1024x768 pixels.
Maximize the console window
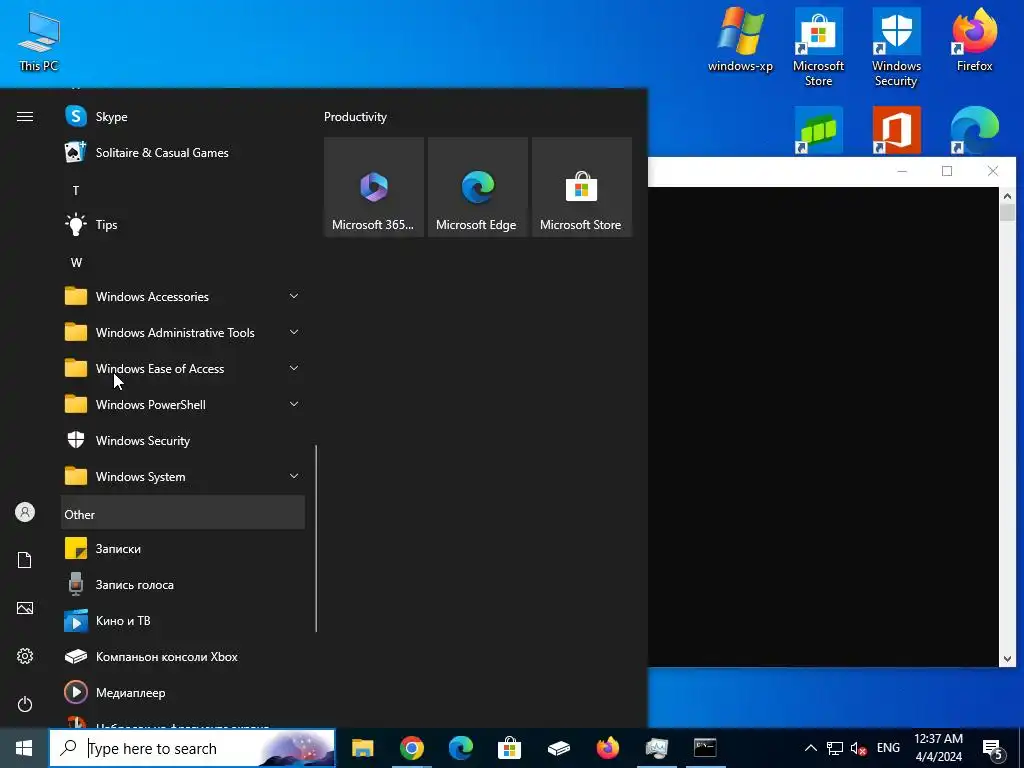[x=947, y=171]
